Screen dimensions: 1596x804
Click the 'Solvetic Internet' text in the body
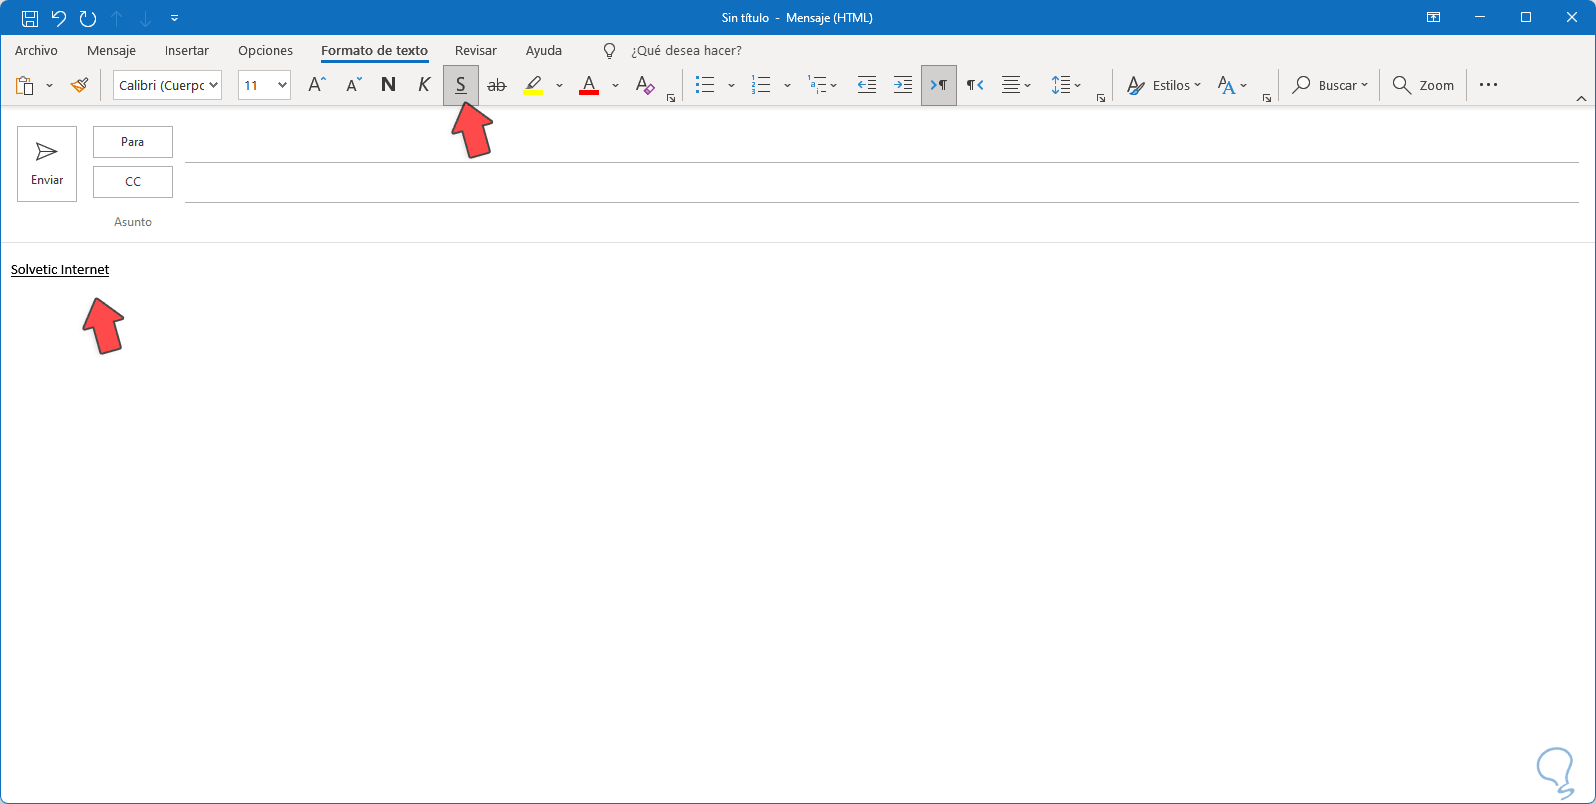(60, 270)
